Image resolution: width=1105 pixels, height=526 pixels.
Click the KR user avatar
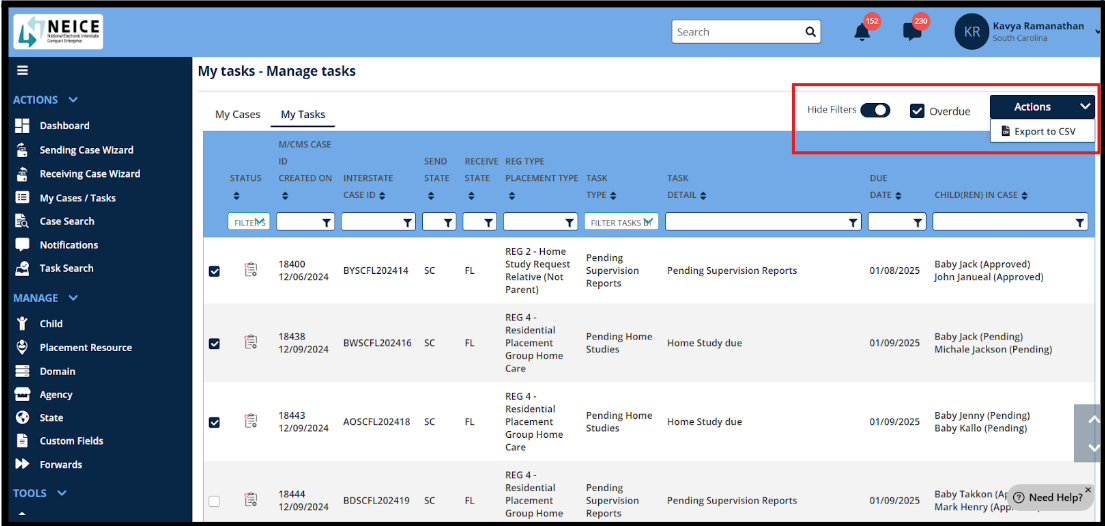[x=971, y=32]
